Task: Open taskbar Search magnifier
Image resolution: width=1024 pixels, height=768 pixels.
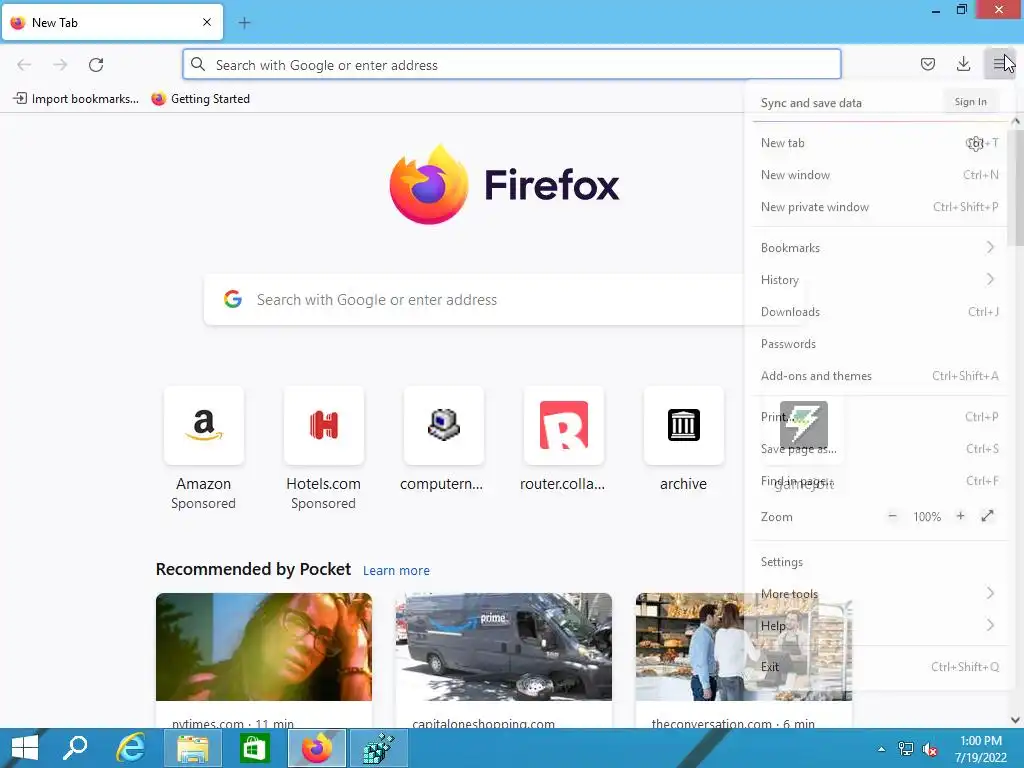Action: 74,748
